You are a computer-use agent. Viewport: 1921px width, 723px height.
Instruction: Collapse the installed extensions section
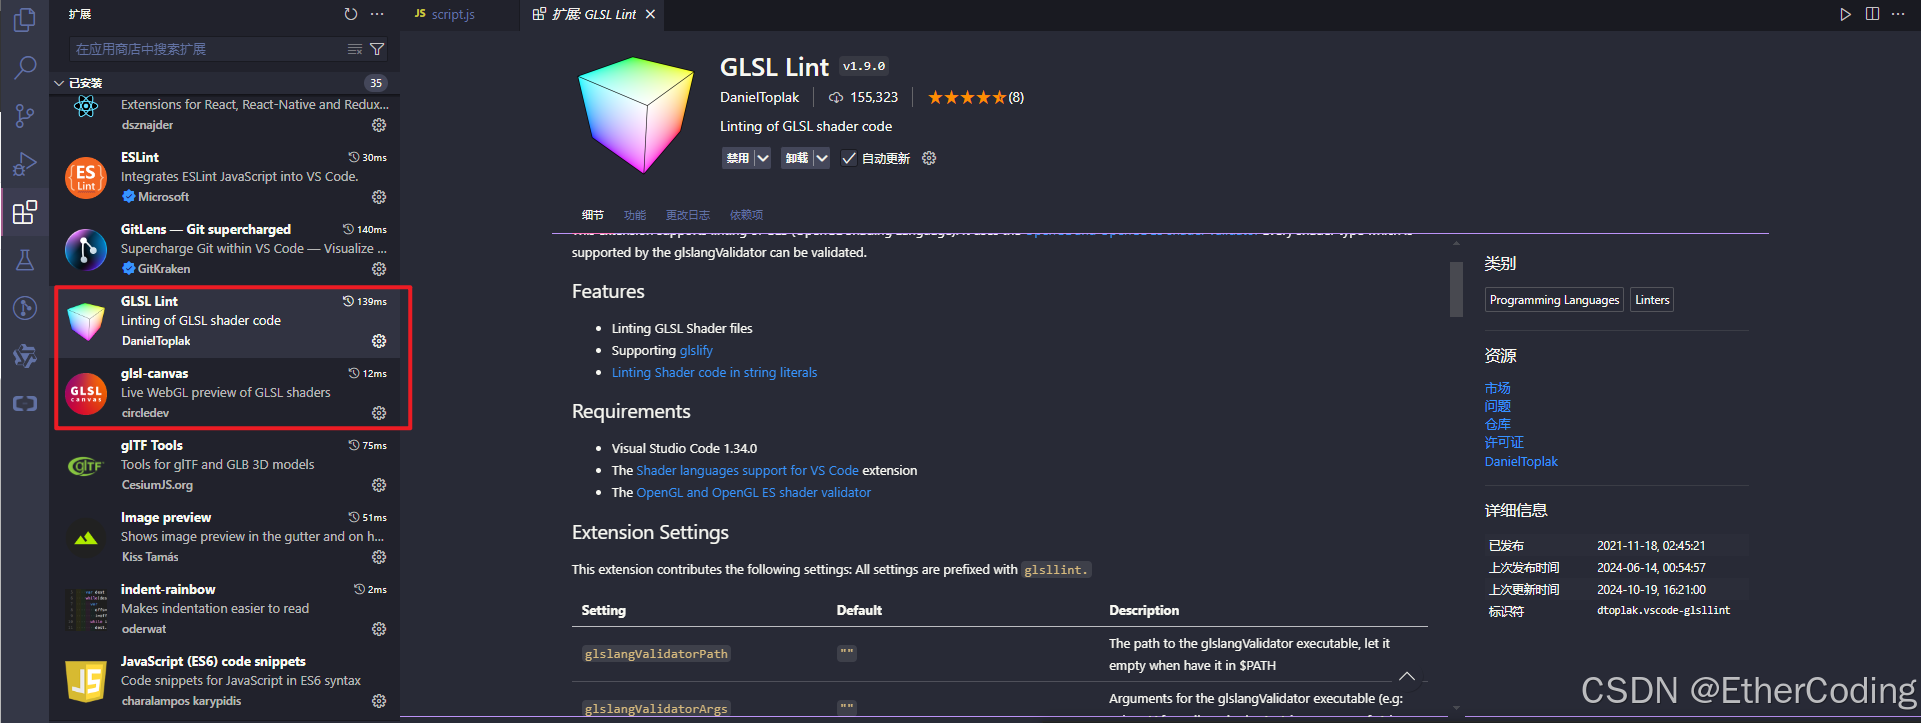[60, 83]
